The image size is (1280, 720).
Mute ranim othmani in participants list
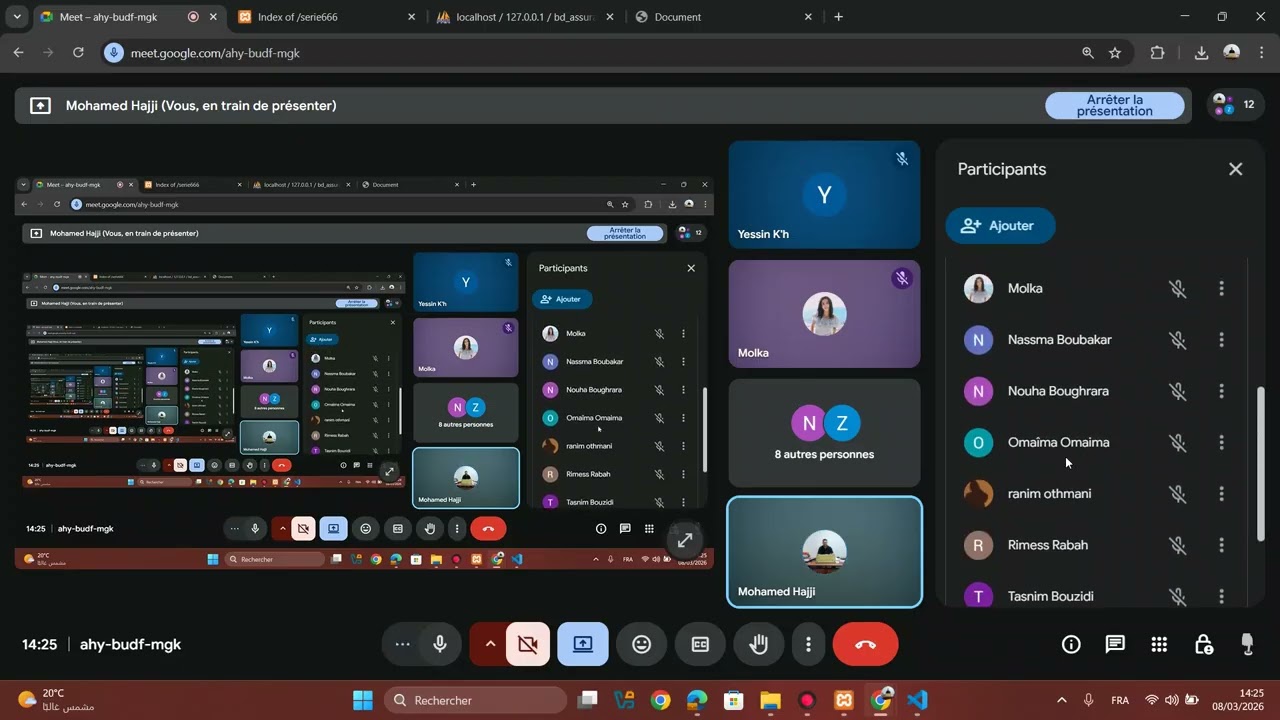[1178, 494]
